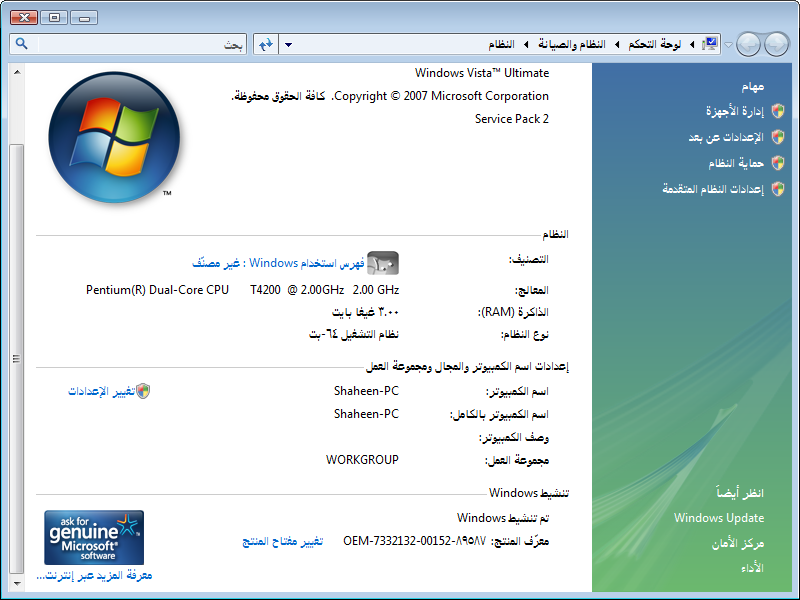
Task: Open Windows Update from the sidebar
Action: 719,518
